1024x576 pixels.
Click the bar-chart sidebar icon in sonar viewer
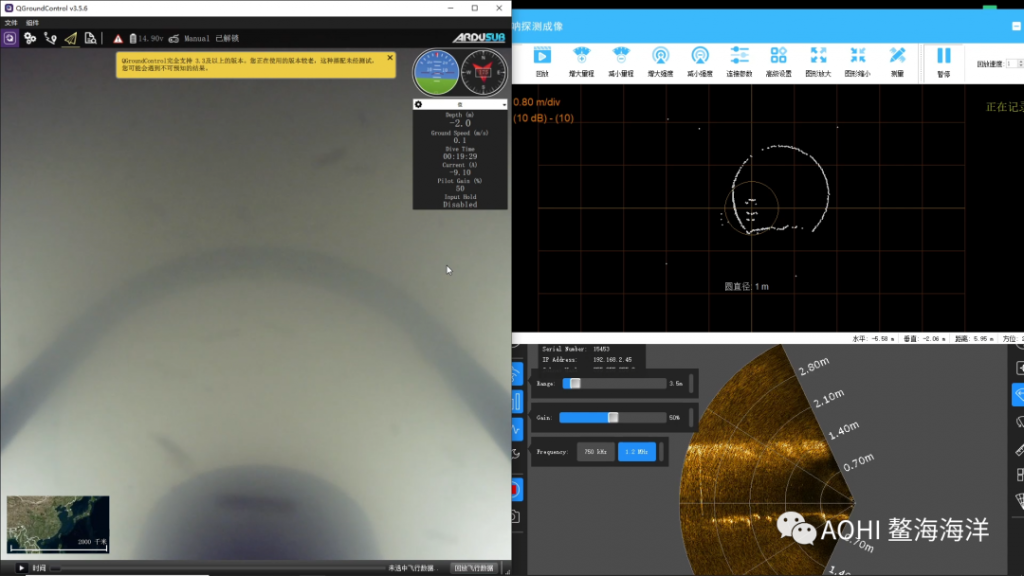[517, 401]
